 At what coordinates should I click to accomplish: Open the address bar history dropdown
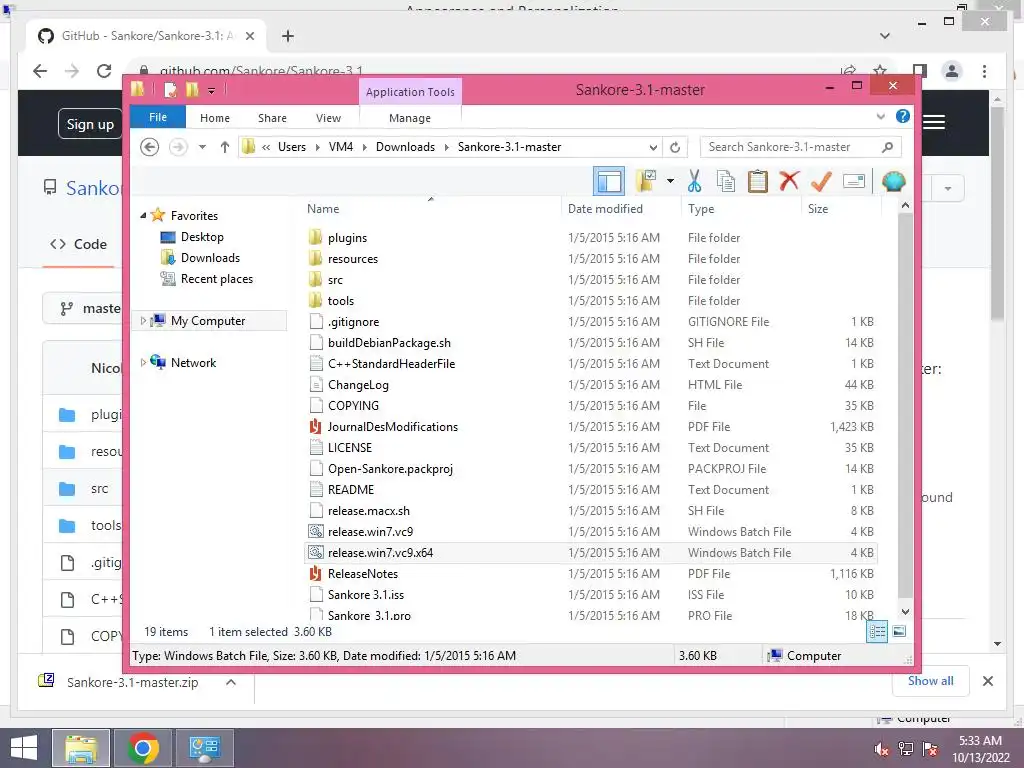[653, 147]
